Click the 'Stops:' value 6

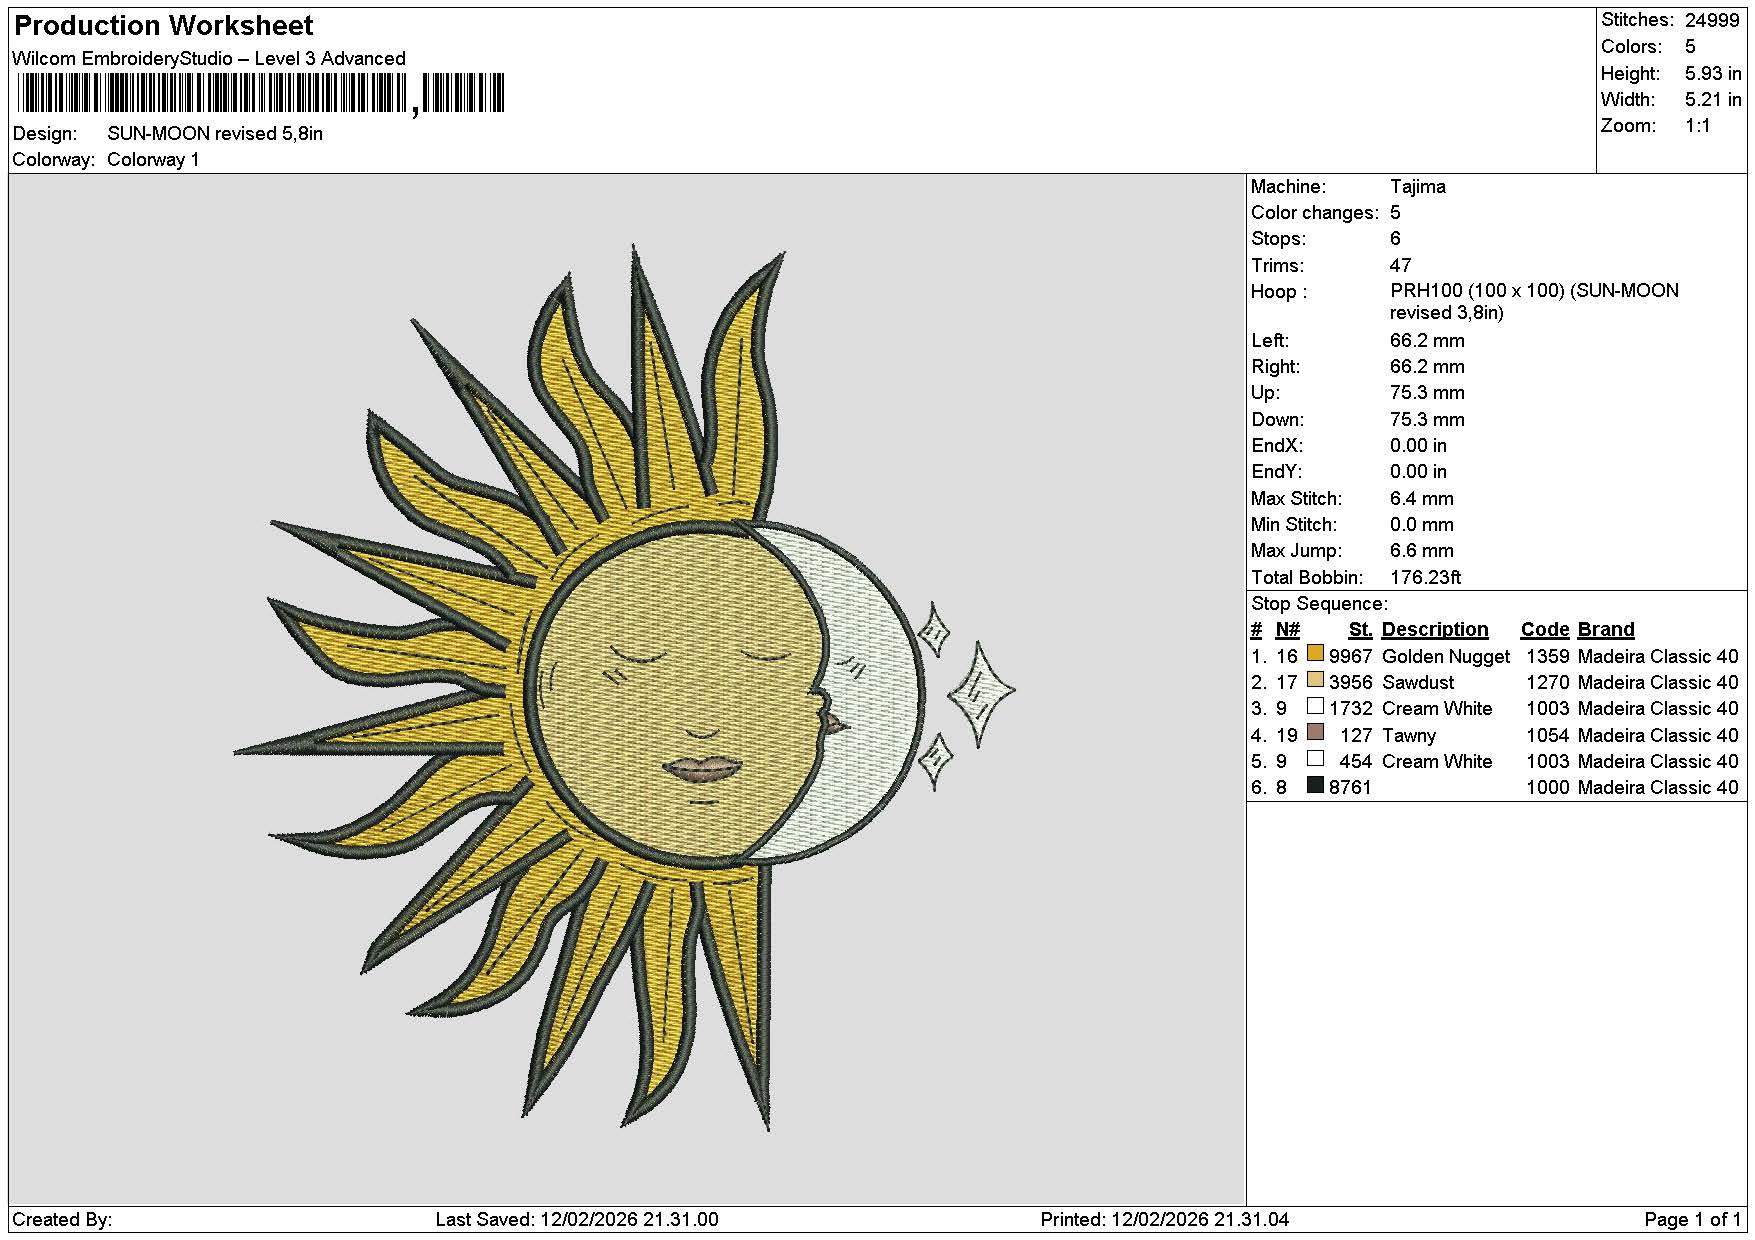(1395, 238)
